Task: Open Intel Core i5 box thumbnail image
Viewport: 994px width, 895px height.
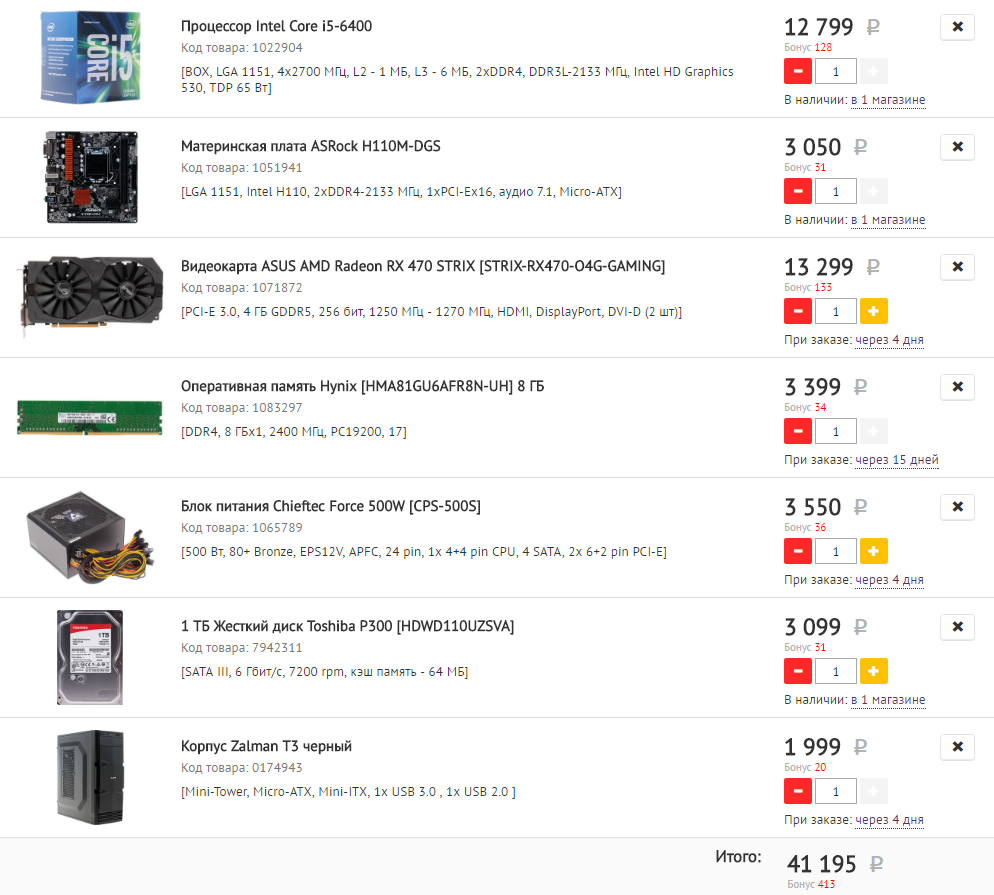Action: coord(90,57)
